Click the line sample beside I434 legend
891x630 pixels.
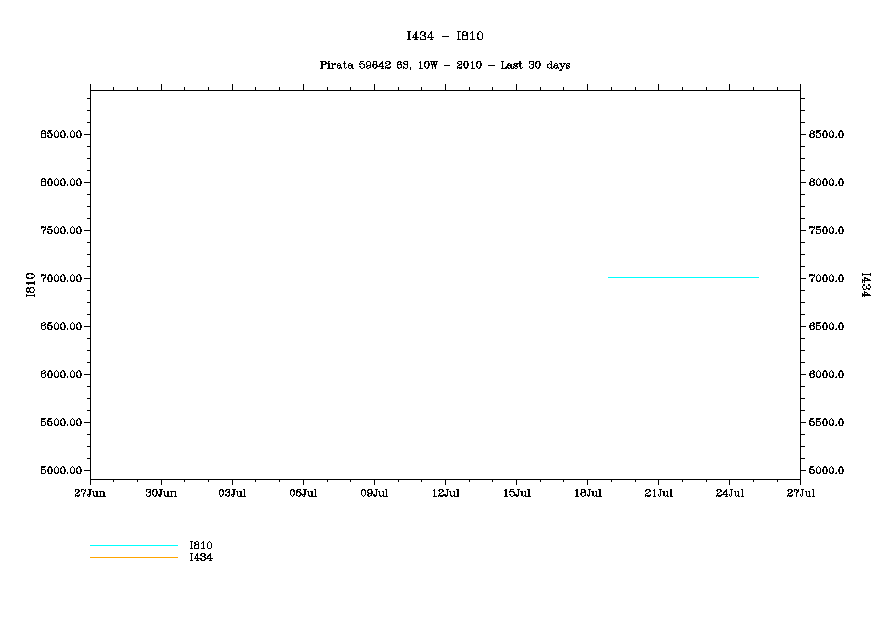click(133, 558)
